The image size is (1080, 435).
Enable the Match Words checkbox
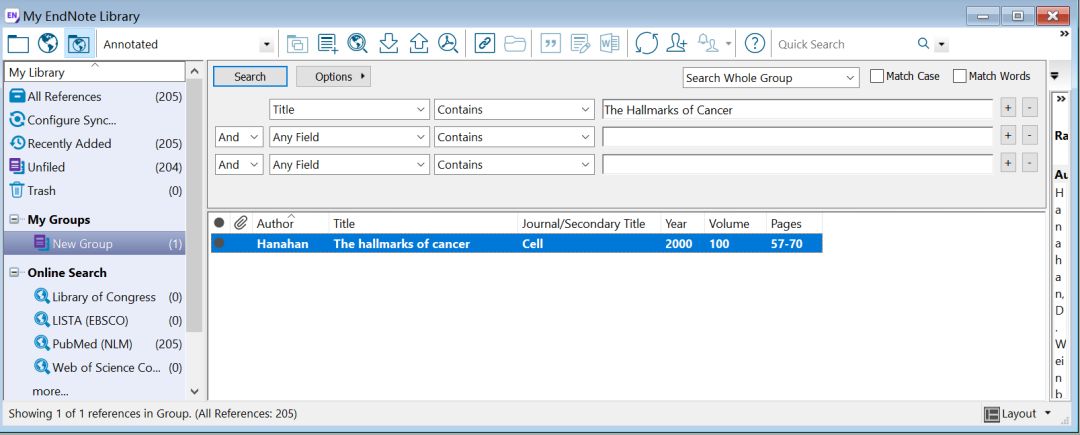[x=959, y=76]
